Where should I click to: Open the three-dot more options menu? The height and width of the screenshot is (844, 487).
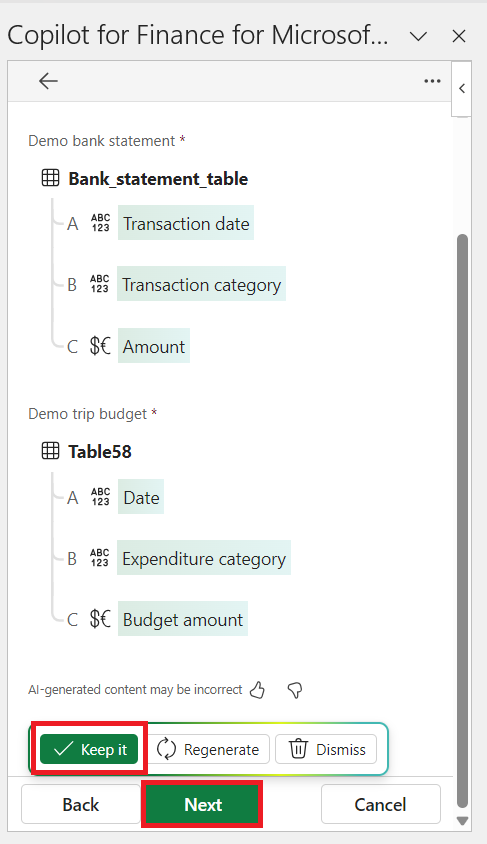click(432, 81)
